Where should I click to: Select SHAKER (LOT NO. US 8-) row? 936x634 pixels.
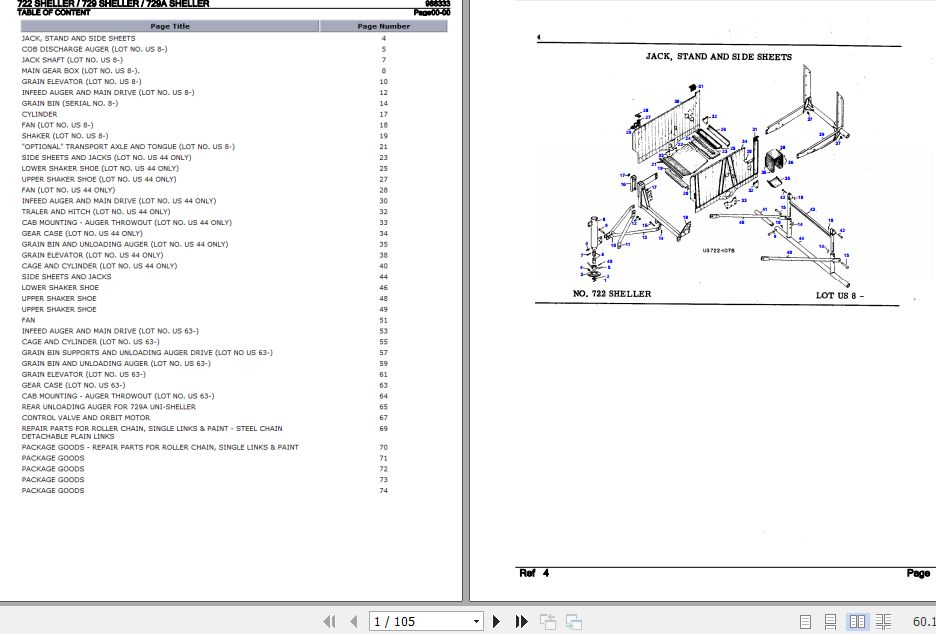[65, 136]
